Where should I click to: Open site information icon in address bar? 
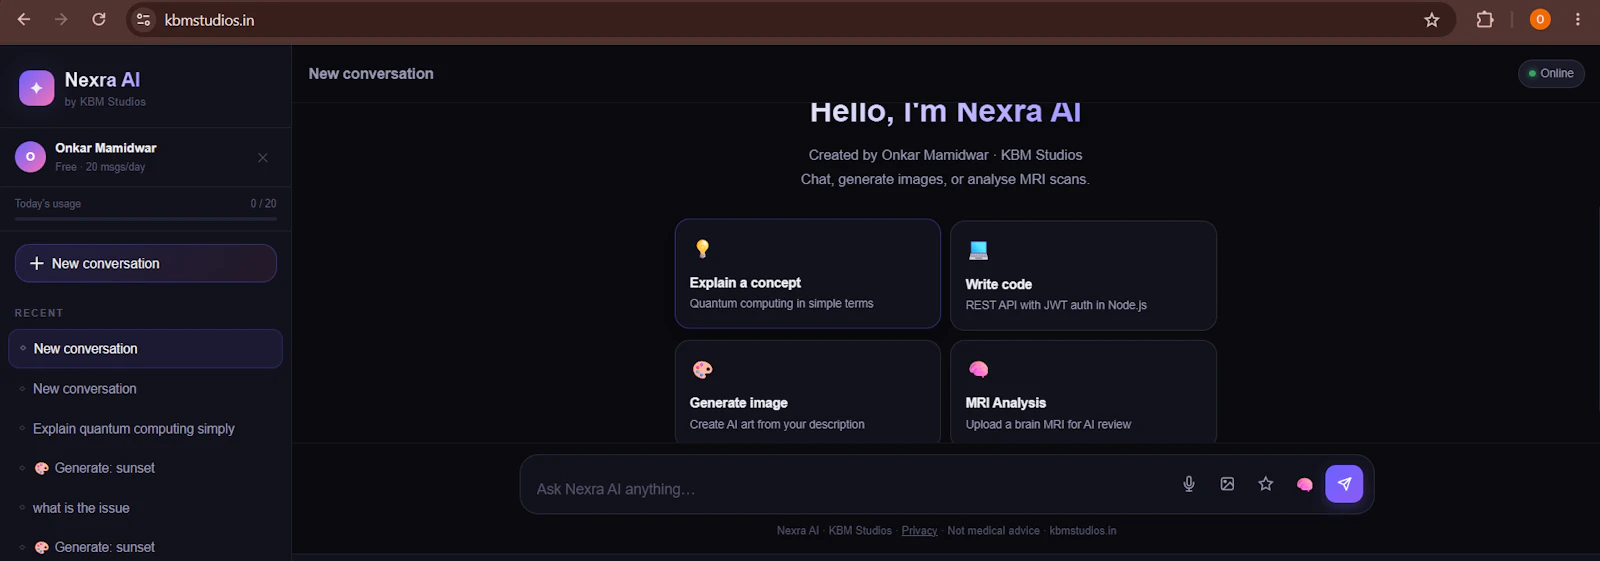click(x=144, y=20)
